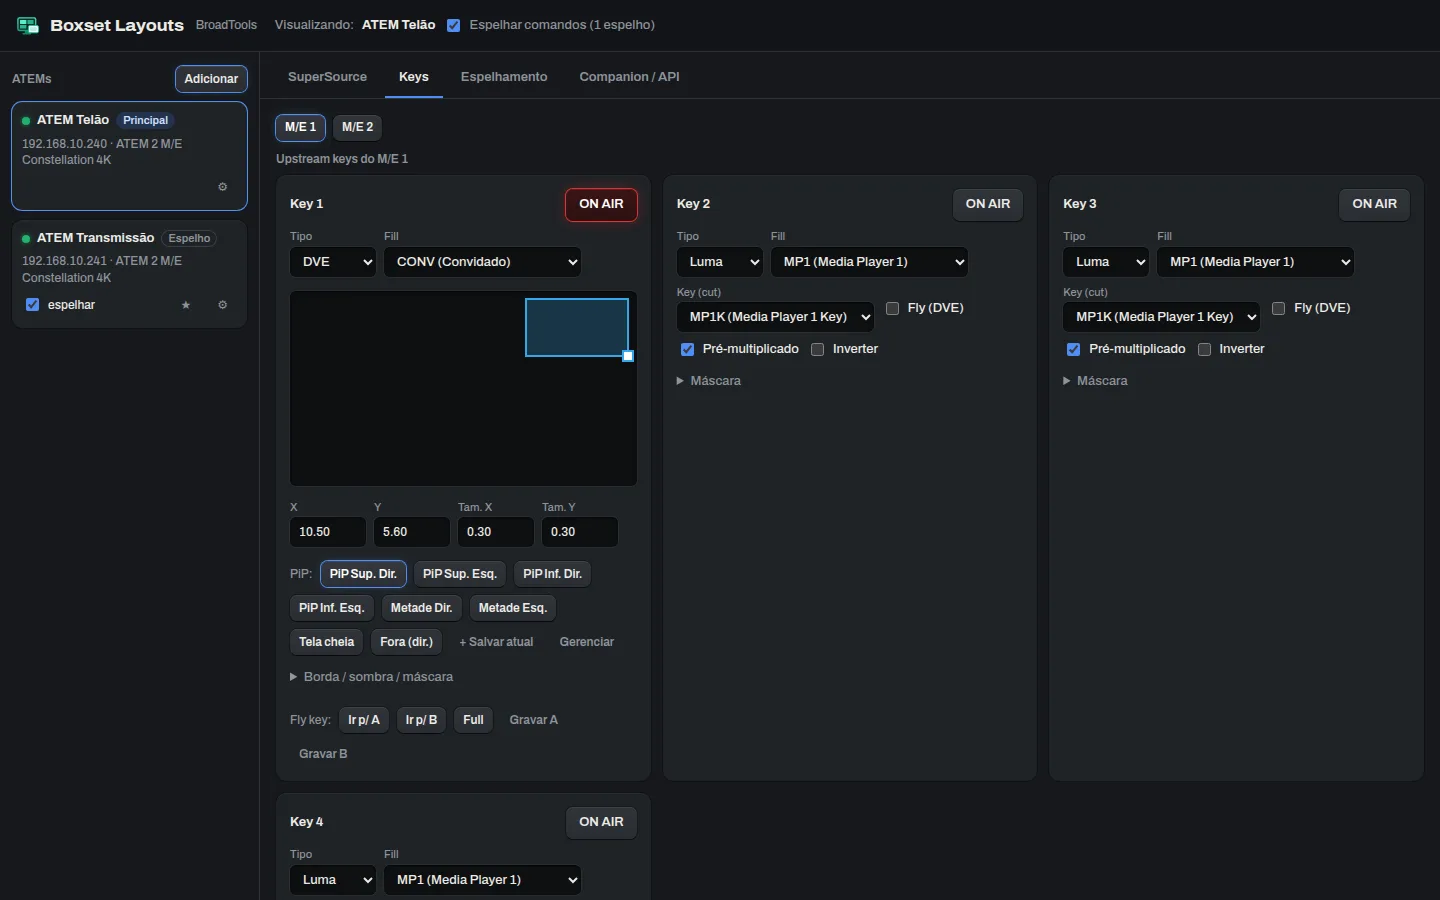Open Companion / API tab
Viewport: 1440px width, 900px height.
pyautogui.click(x=629, y=77)
